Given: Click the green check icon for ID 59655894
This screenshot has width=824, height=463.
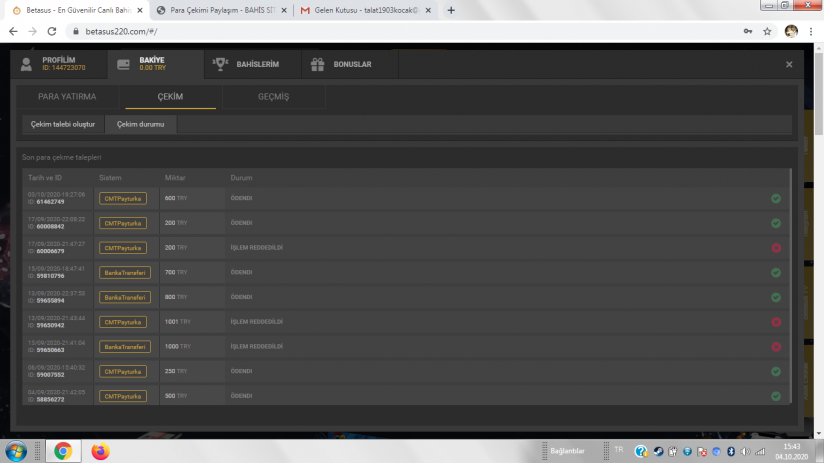Looking at the screenshot, I should click(x=776, y=297).
